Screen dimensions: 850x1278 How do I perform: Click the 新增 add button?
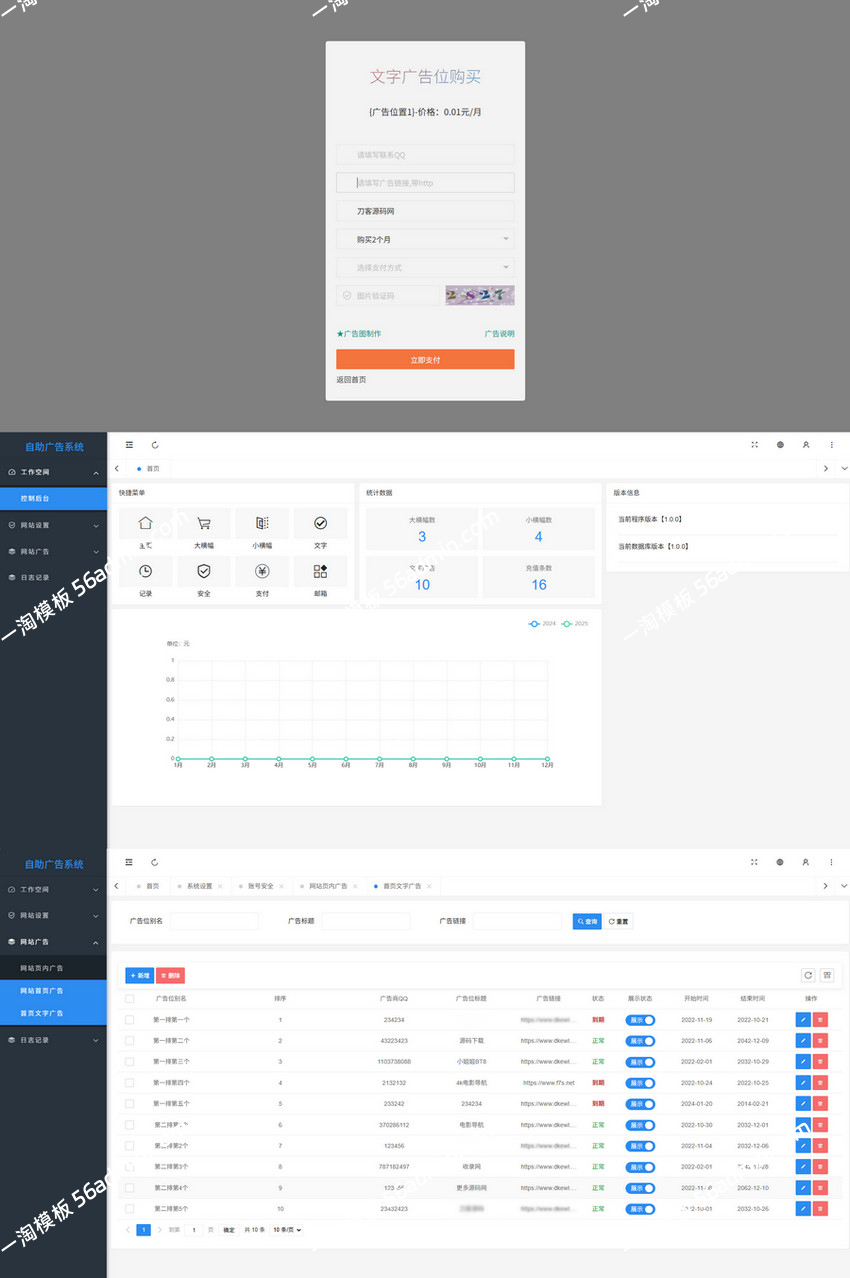tap(139, 975)
